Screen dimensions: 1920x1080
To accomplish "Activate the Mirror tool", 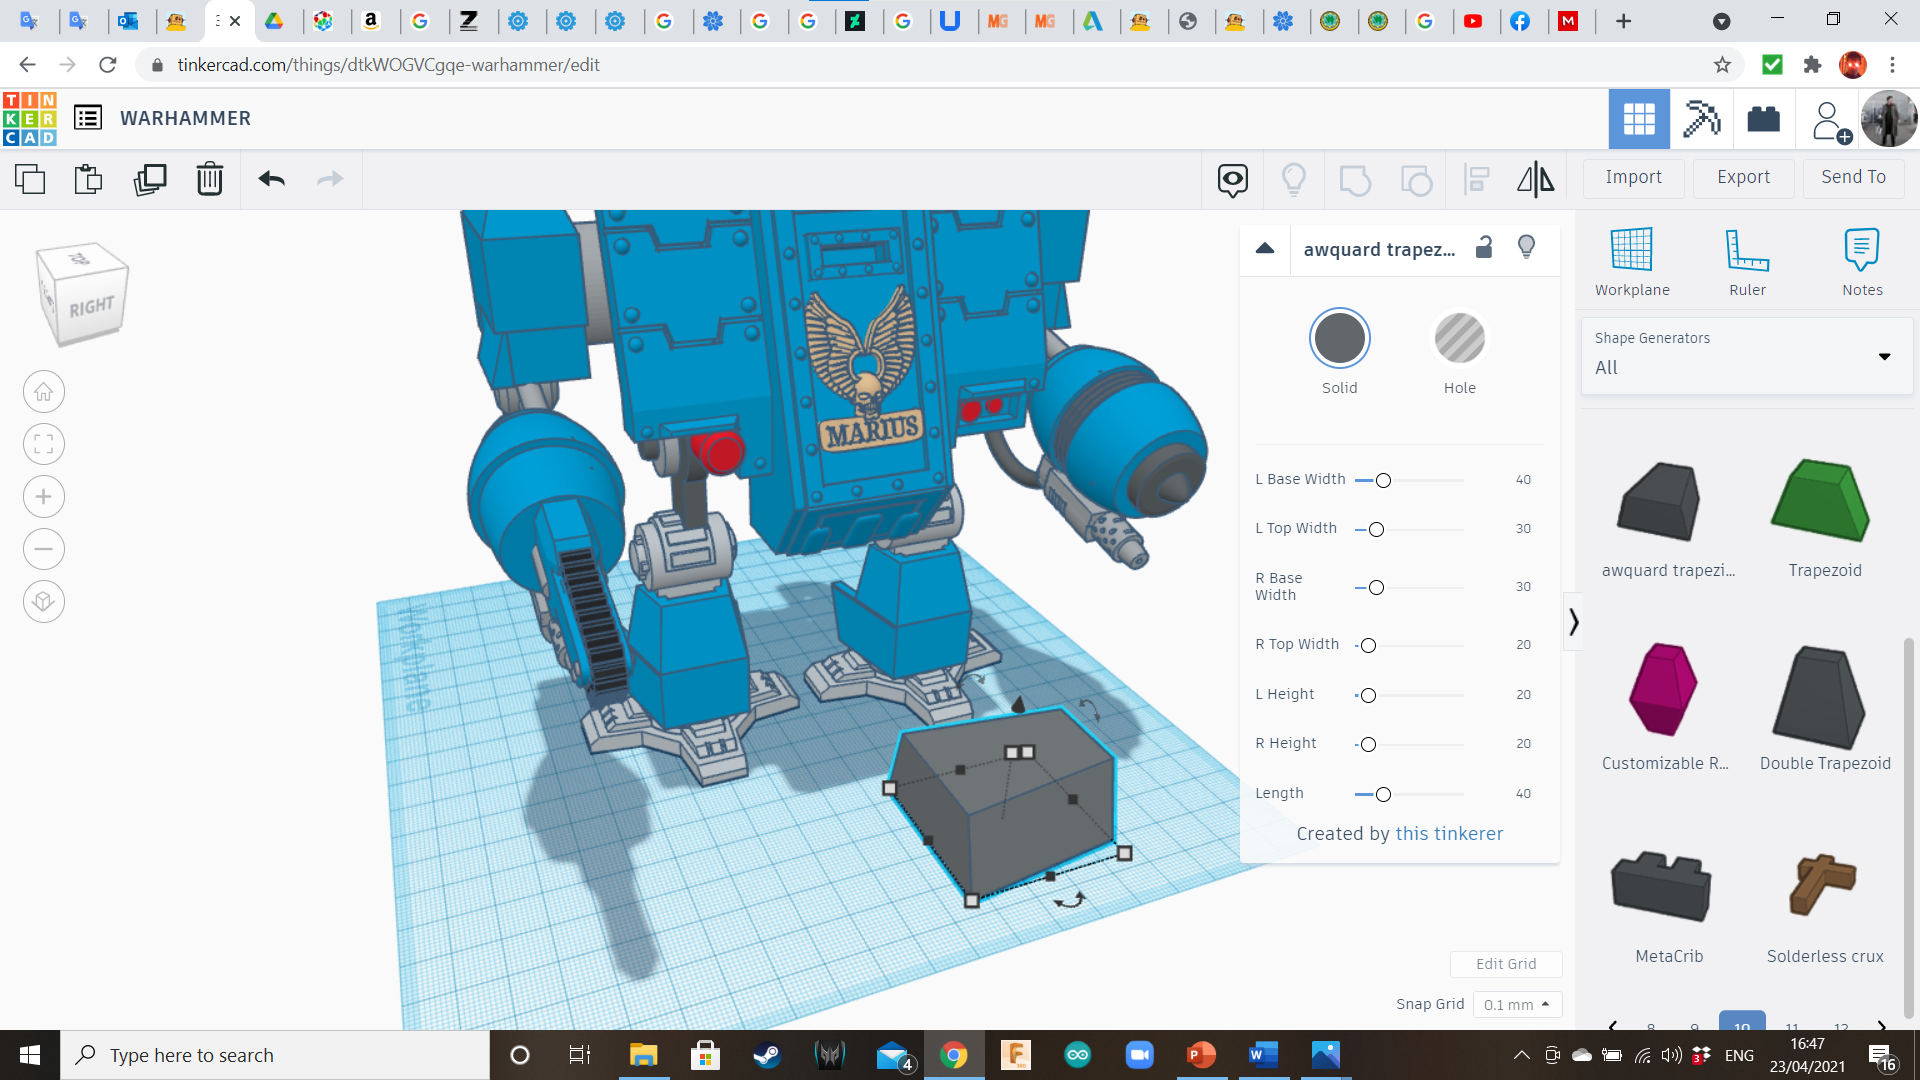I will point(1536,180).
